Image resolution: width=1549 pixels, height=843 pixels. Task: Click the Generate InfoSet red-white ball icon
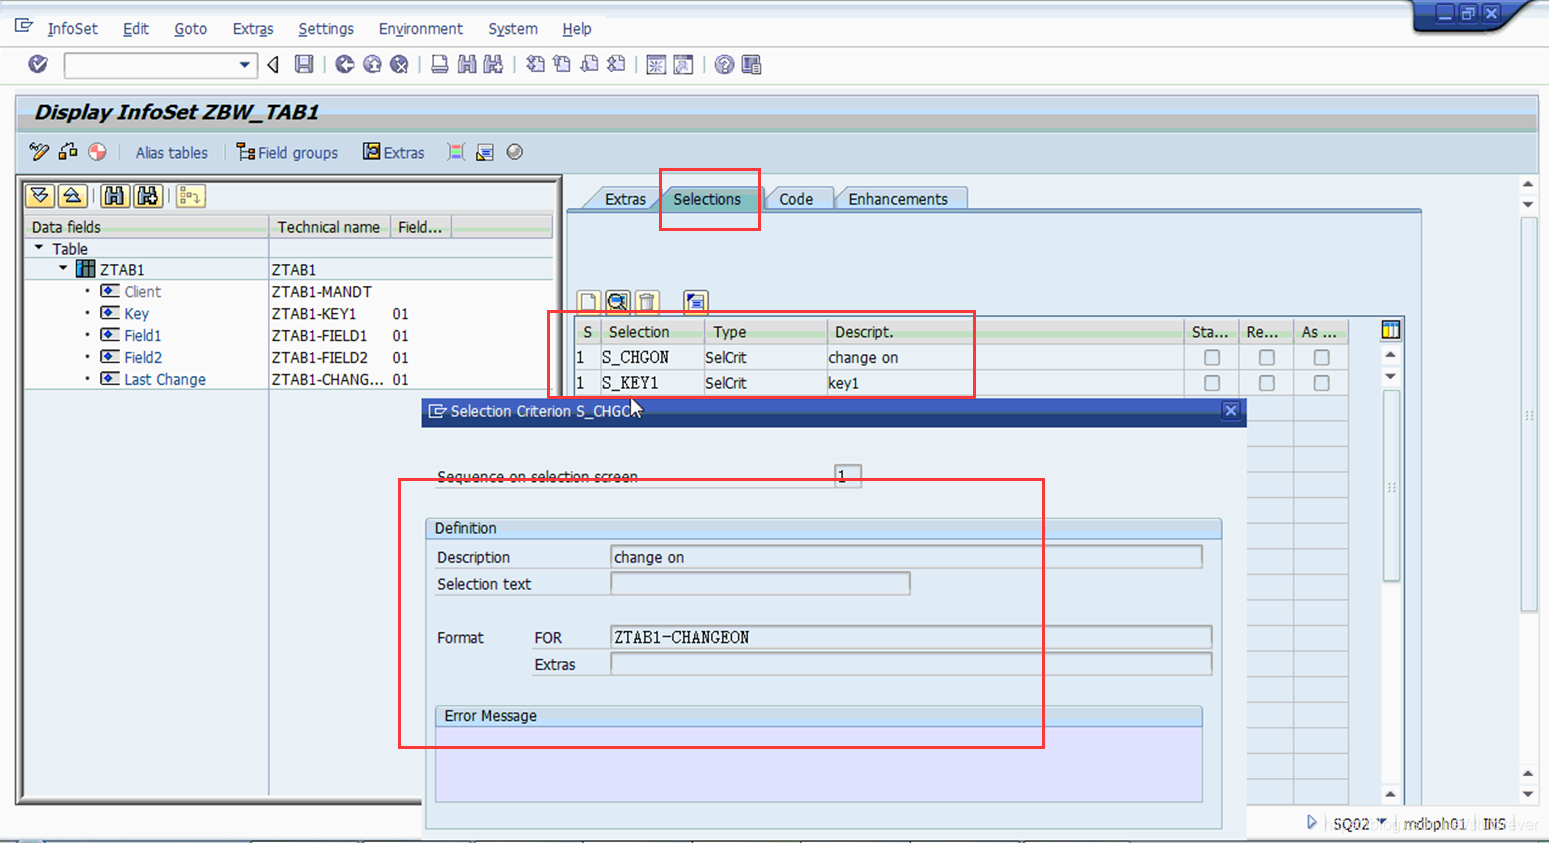pyautogui.click(x=97, y=152)
